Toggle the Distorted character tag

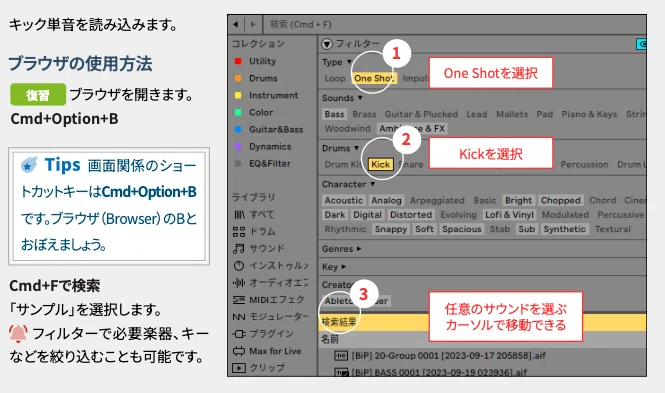[411, 215]
